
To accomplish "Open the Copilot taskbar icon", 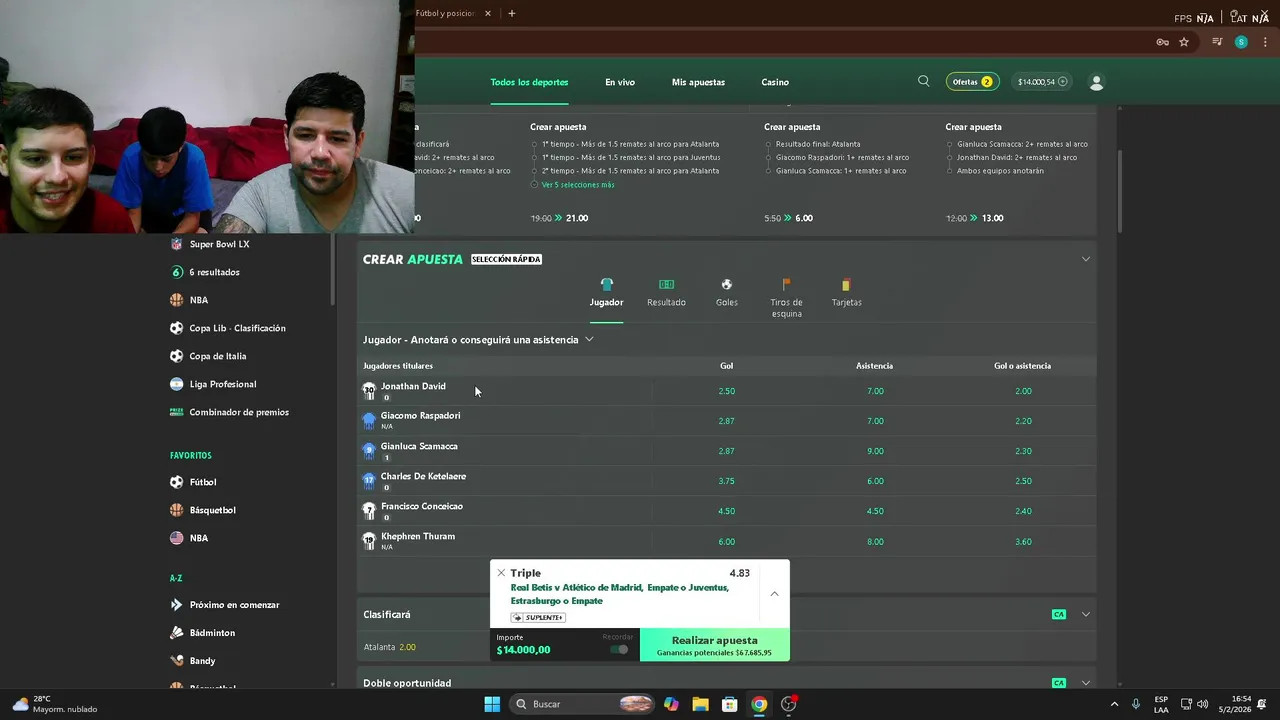I will pos(671,704).
